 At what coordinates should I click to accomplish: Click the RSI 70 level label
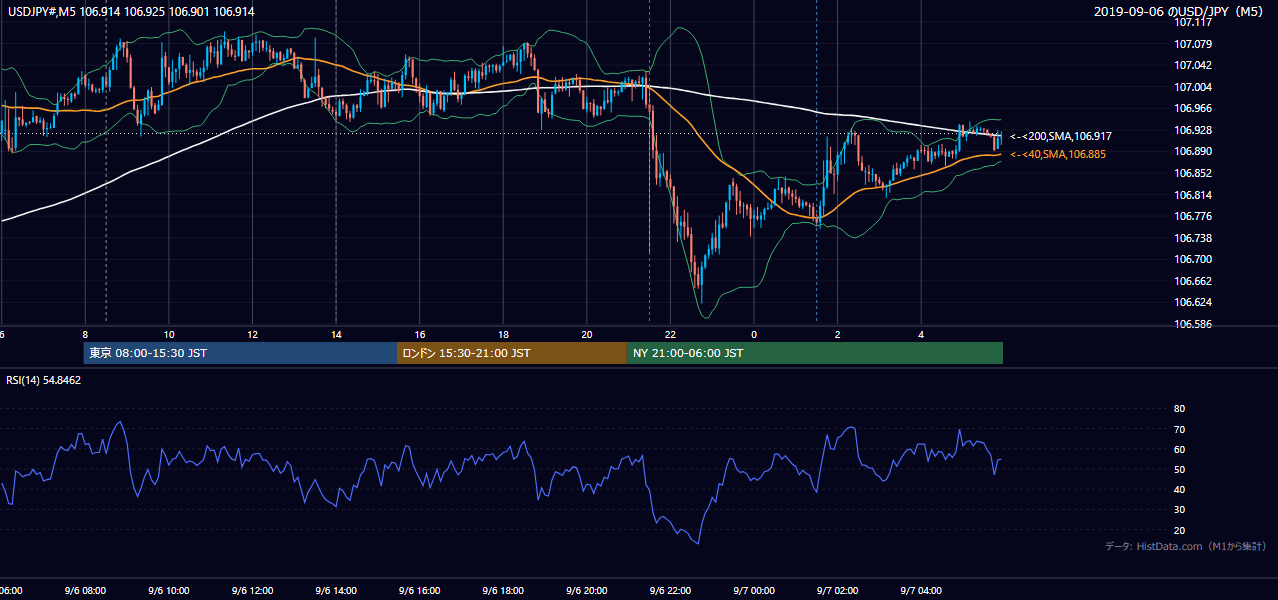point(1180,429)
